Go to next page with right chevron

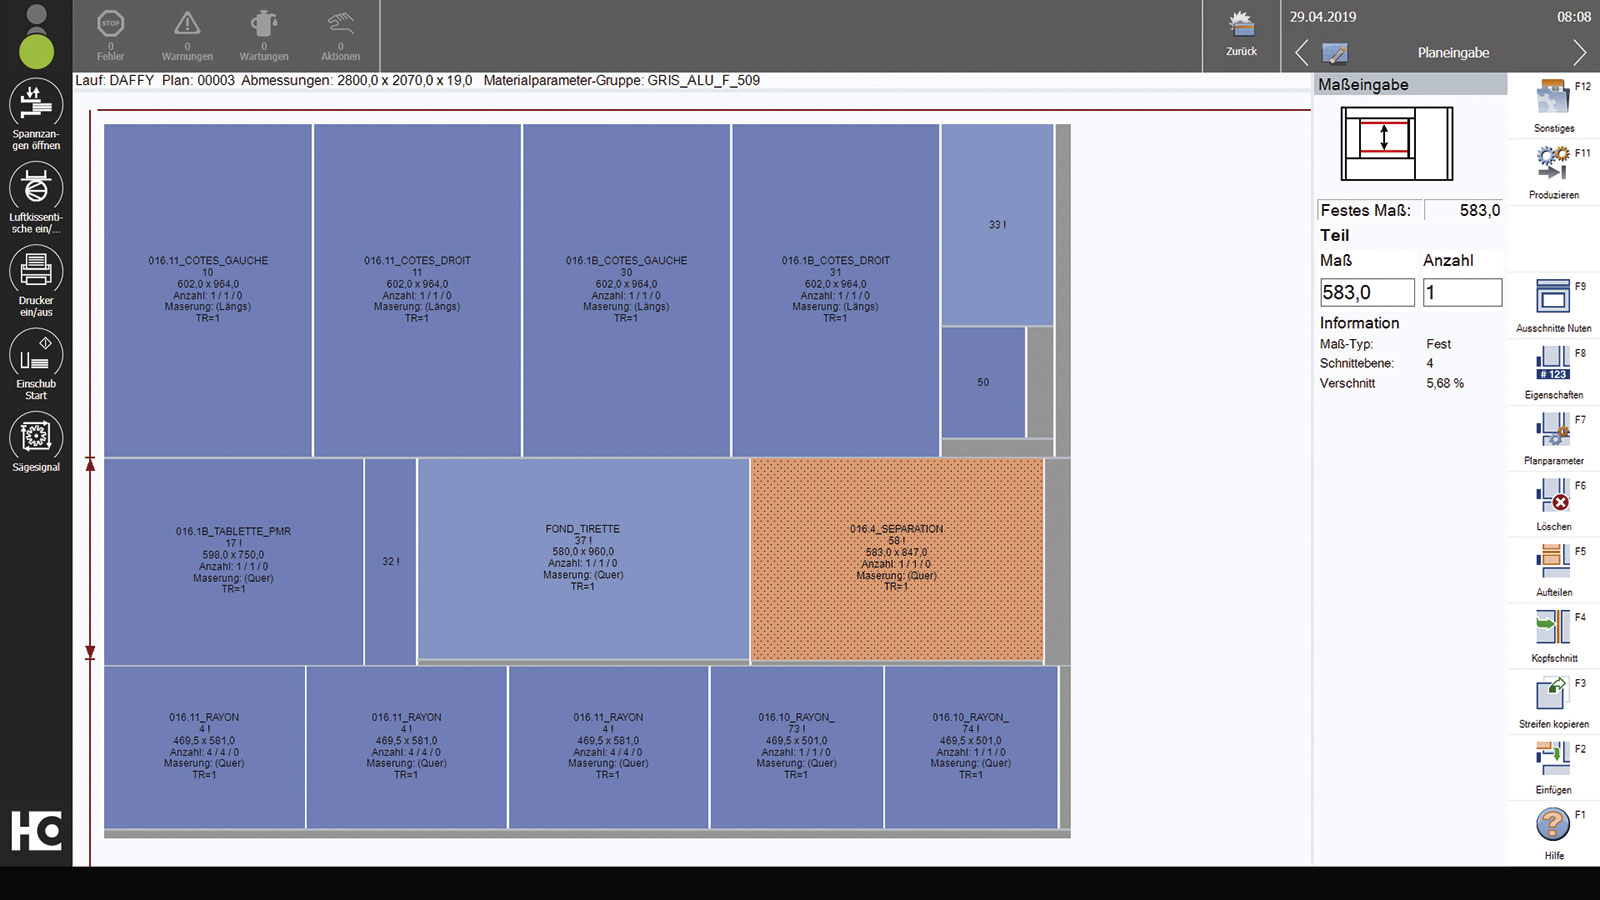coord(1579,53)
